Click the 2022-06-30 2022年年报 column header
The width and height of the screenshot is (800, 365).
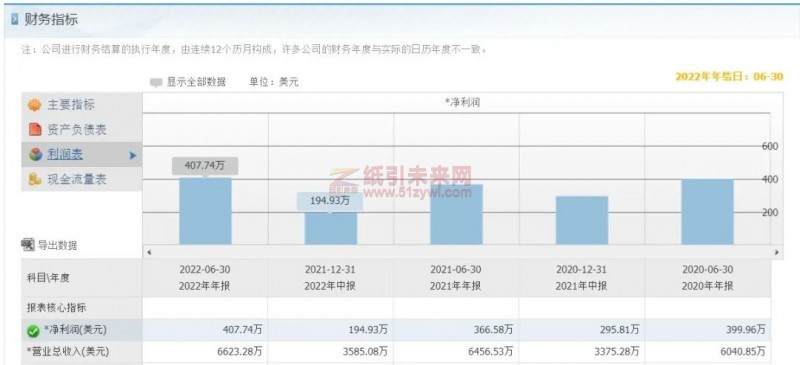point(205,278)
